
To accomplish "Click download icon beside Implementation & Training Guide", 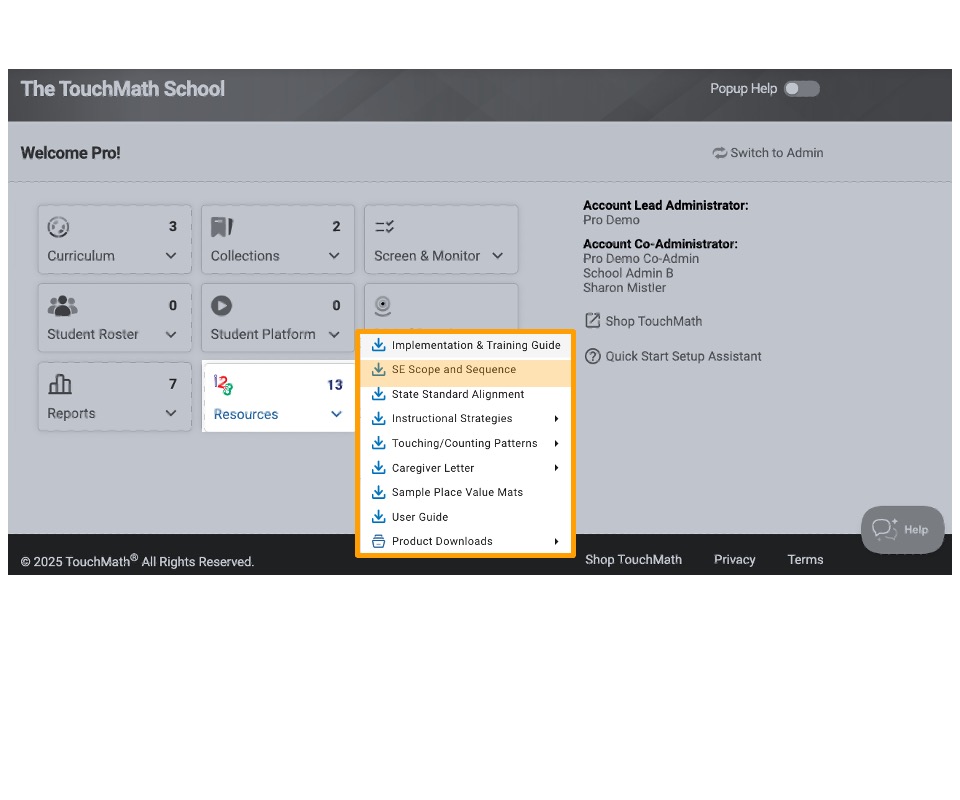I will 379,345.
